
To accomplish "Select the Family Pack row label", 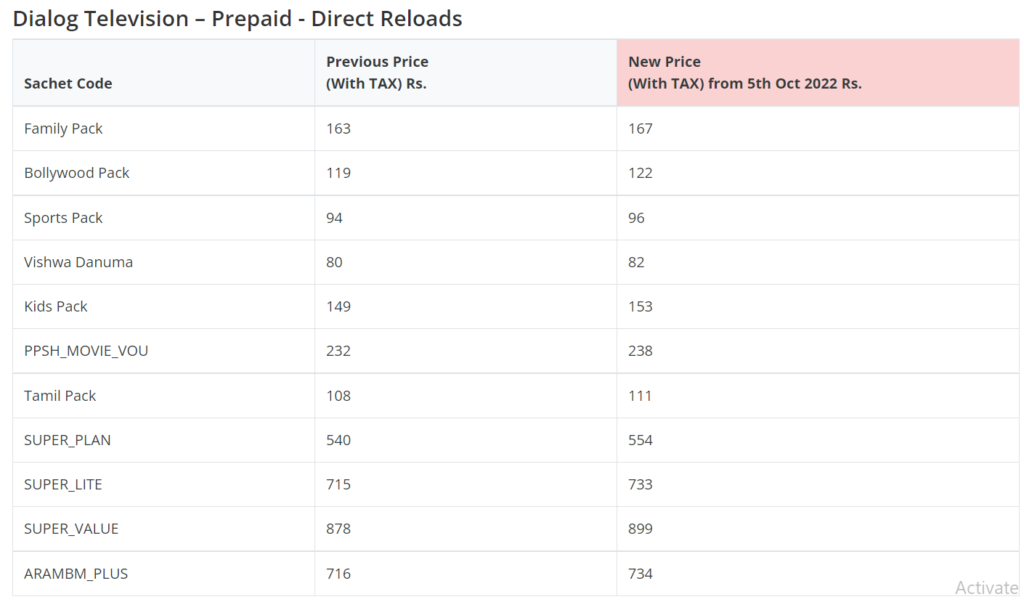I will point(63,129).
